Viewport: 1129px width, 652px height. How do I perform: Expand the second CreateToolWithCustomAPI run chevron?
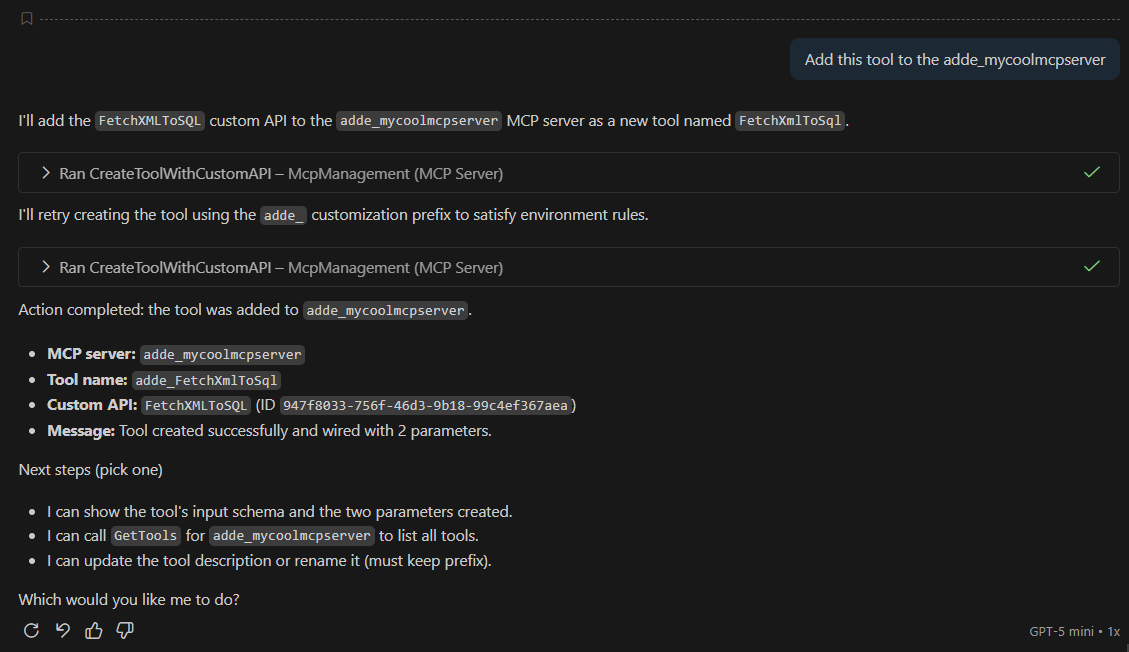pyautogui.click(x=45, y=267)
